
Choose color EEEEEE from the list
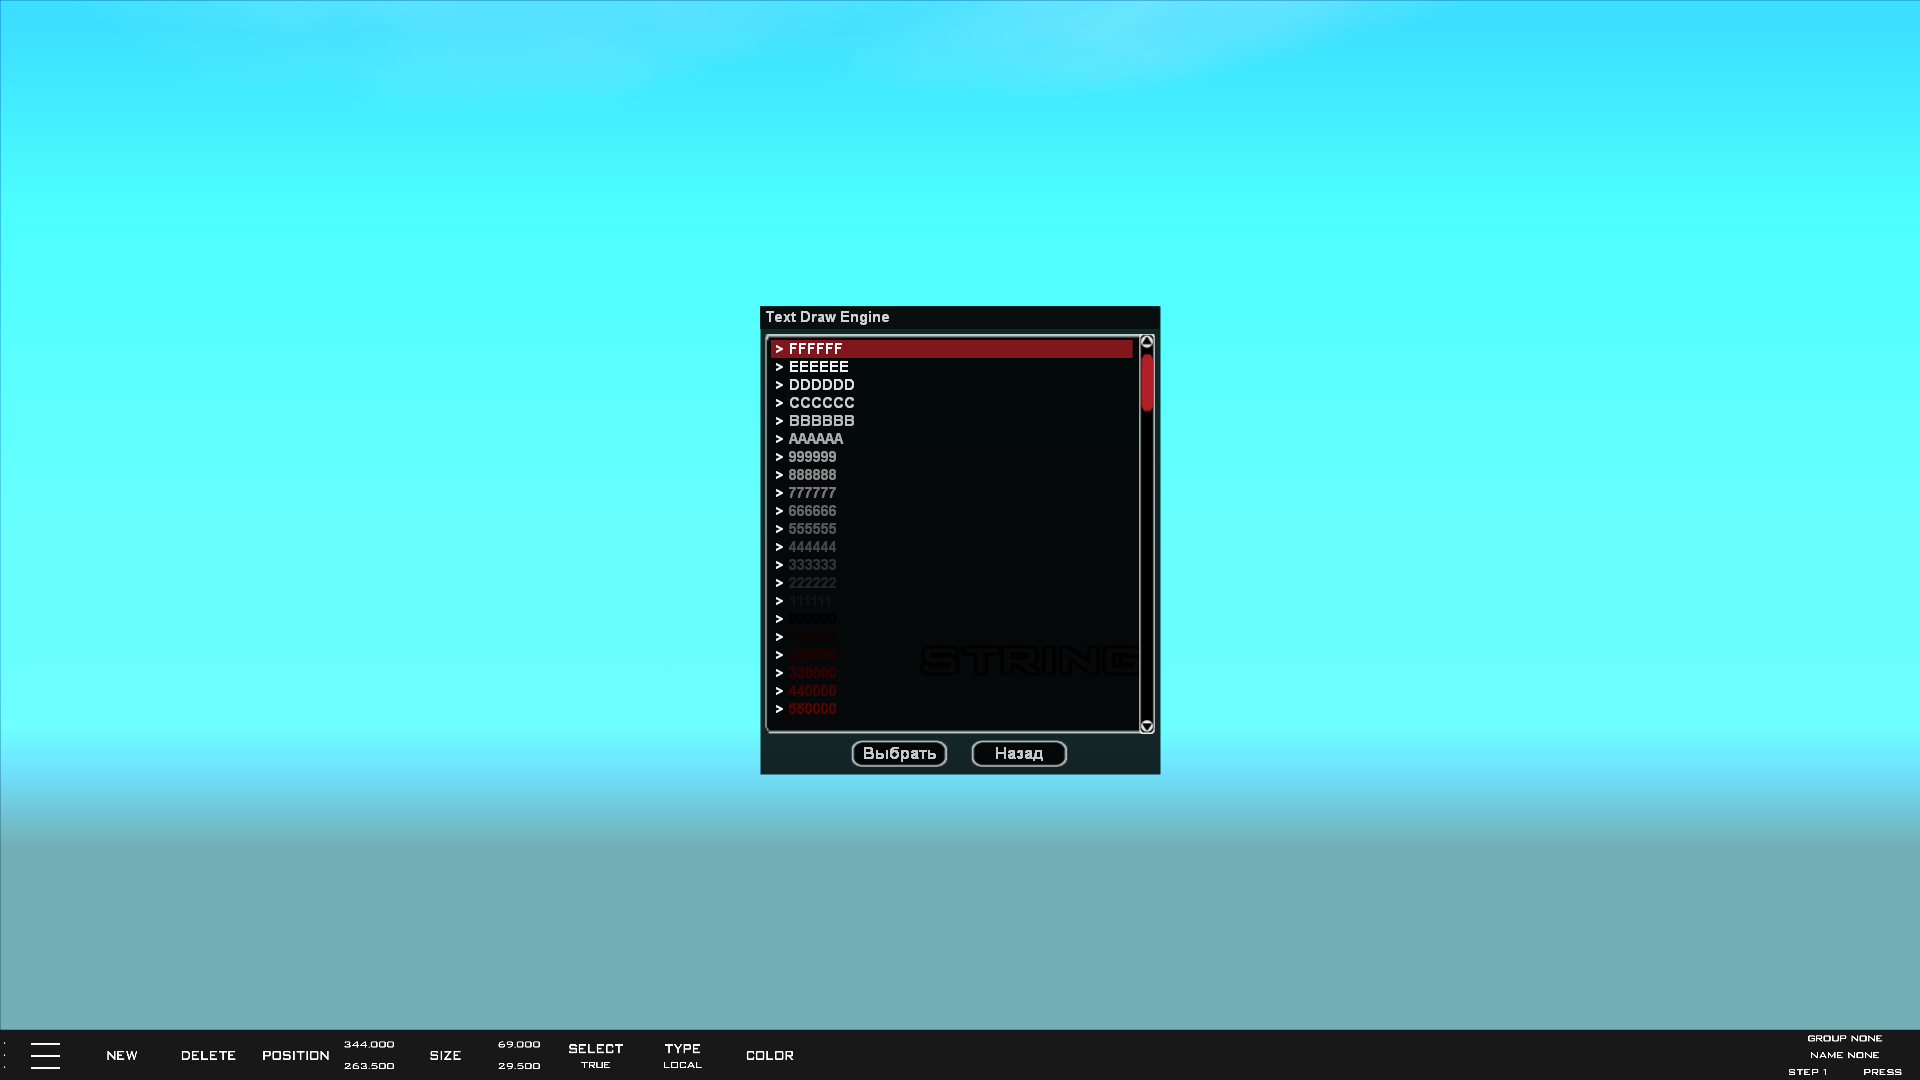point(818,367)
